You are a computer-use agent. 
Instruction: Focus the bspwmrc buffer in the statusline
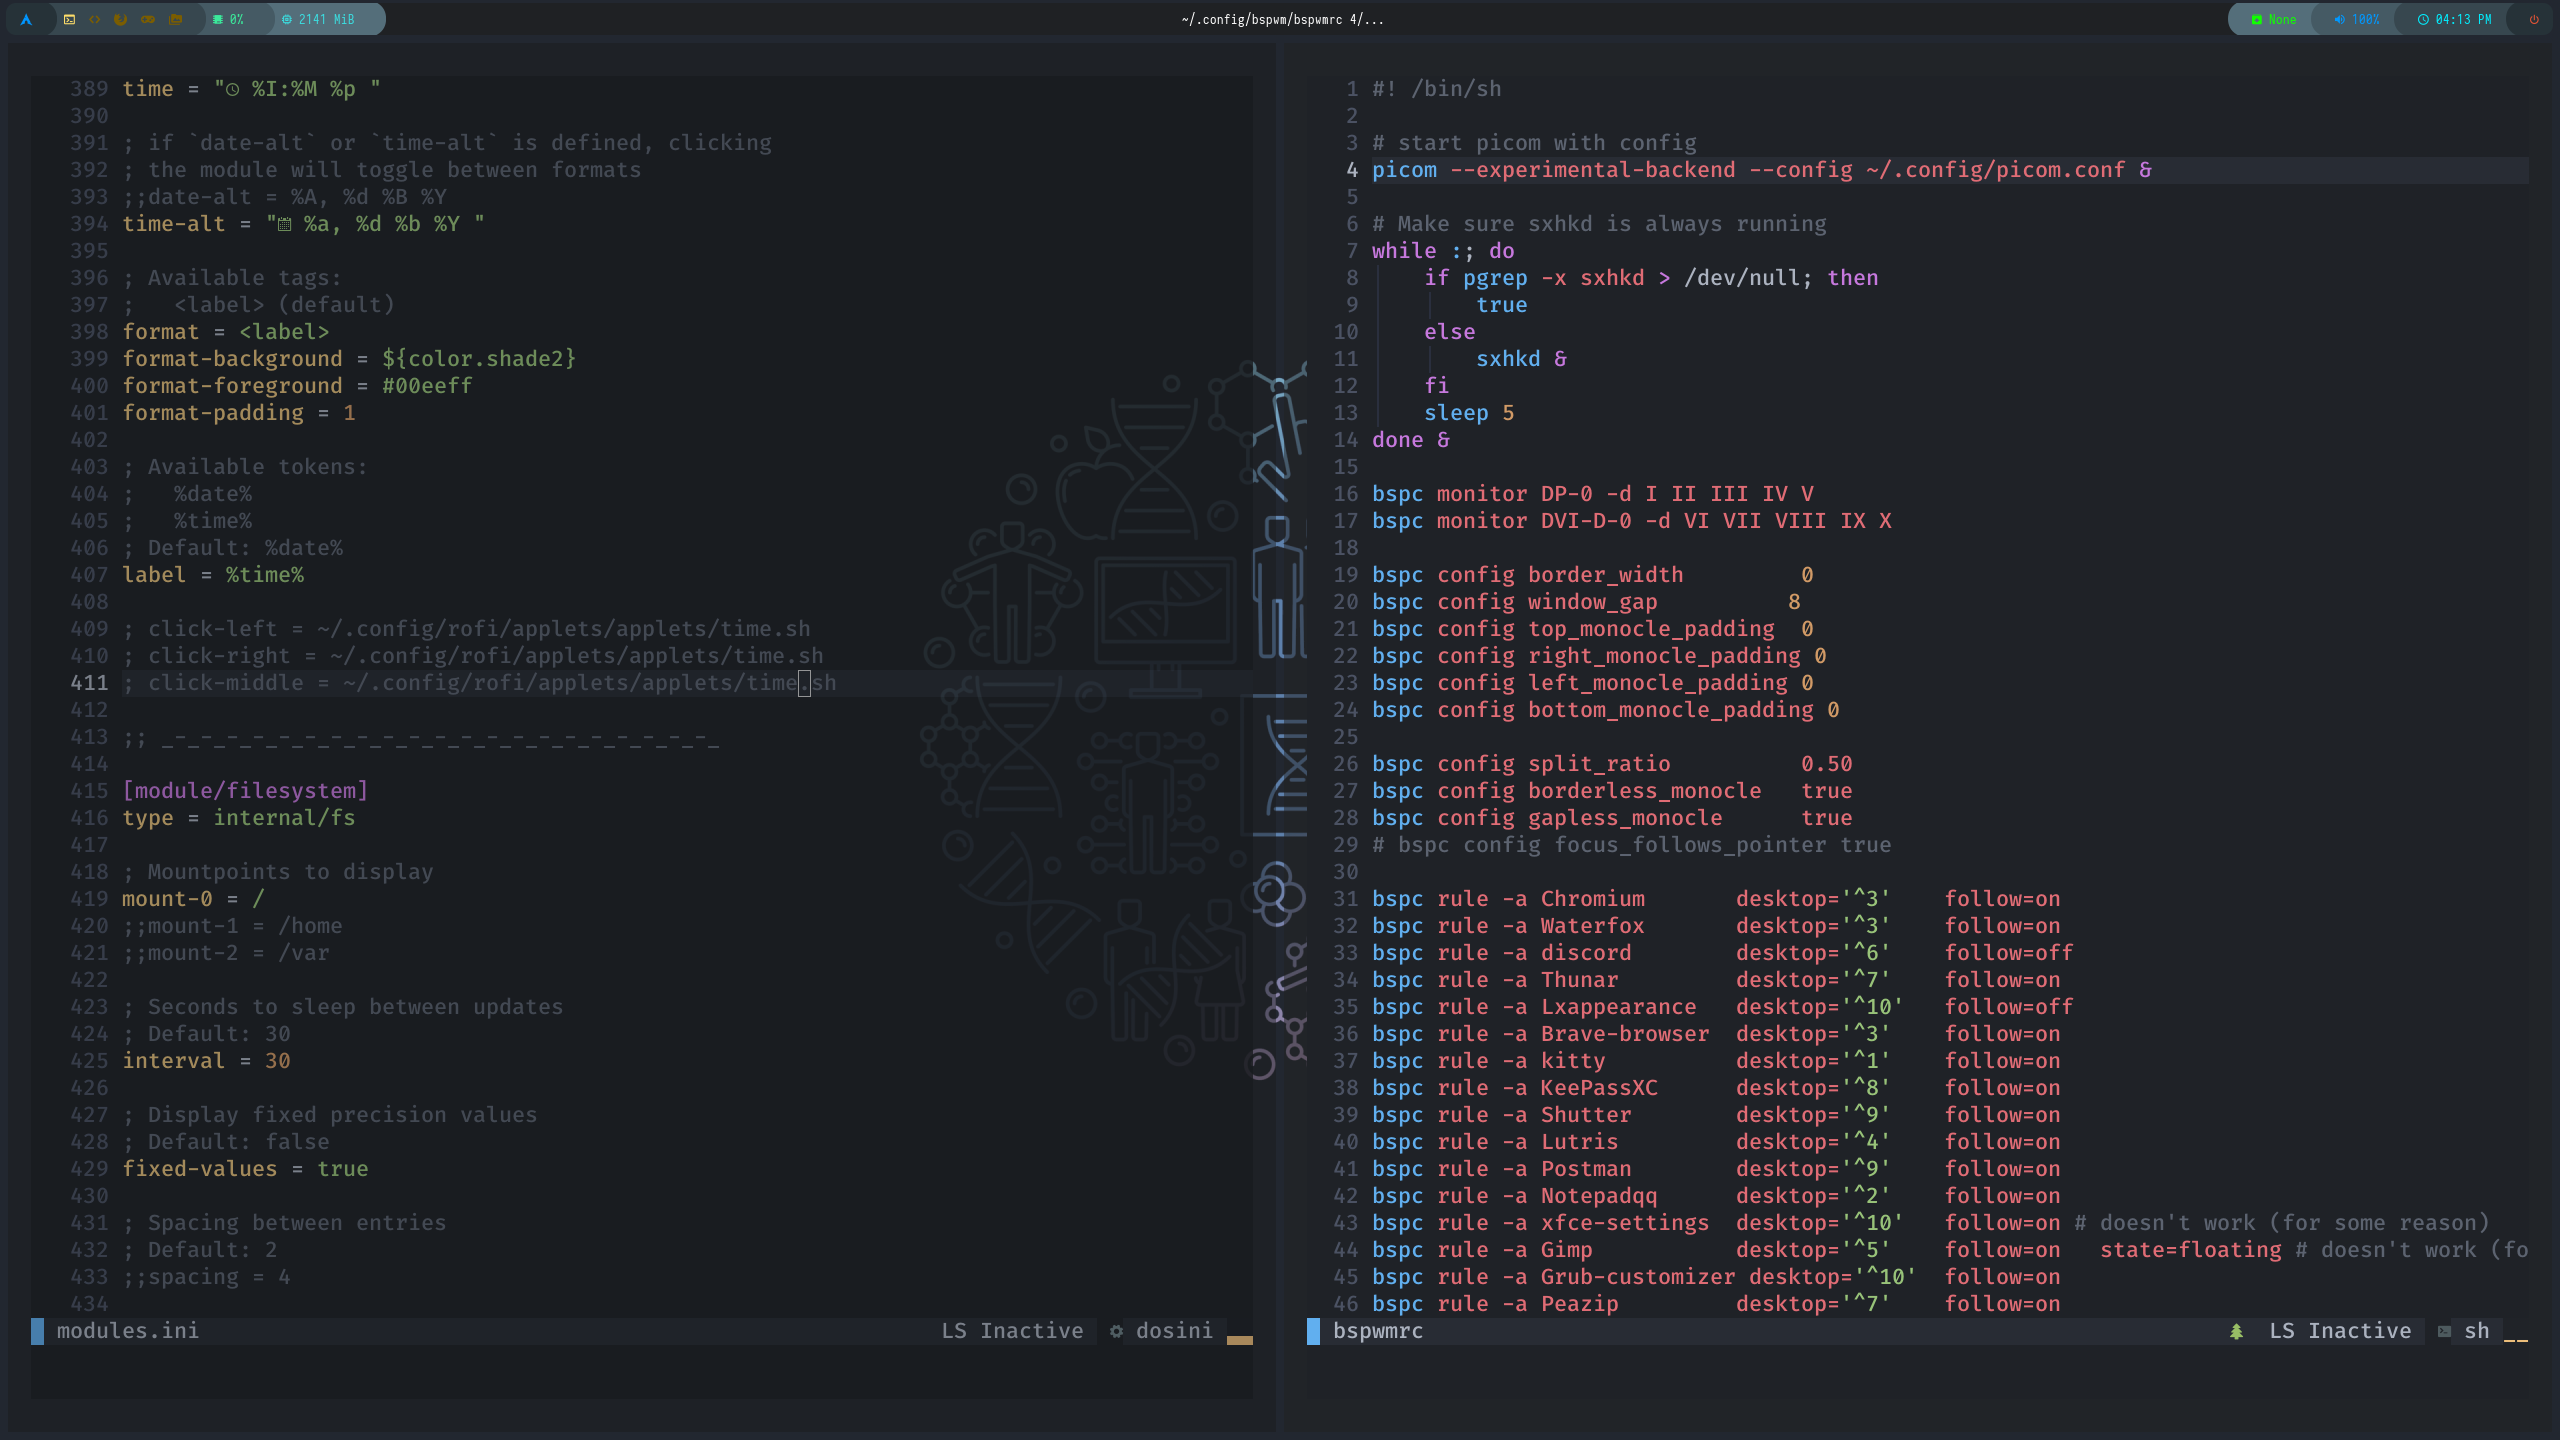point(1377,1331)
